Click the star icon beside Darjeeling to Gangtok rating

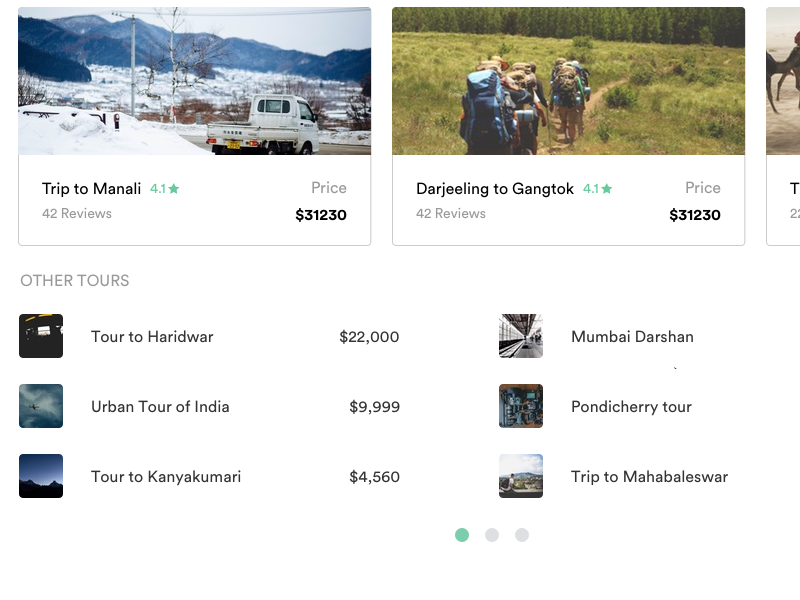pos(610,188)
